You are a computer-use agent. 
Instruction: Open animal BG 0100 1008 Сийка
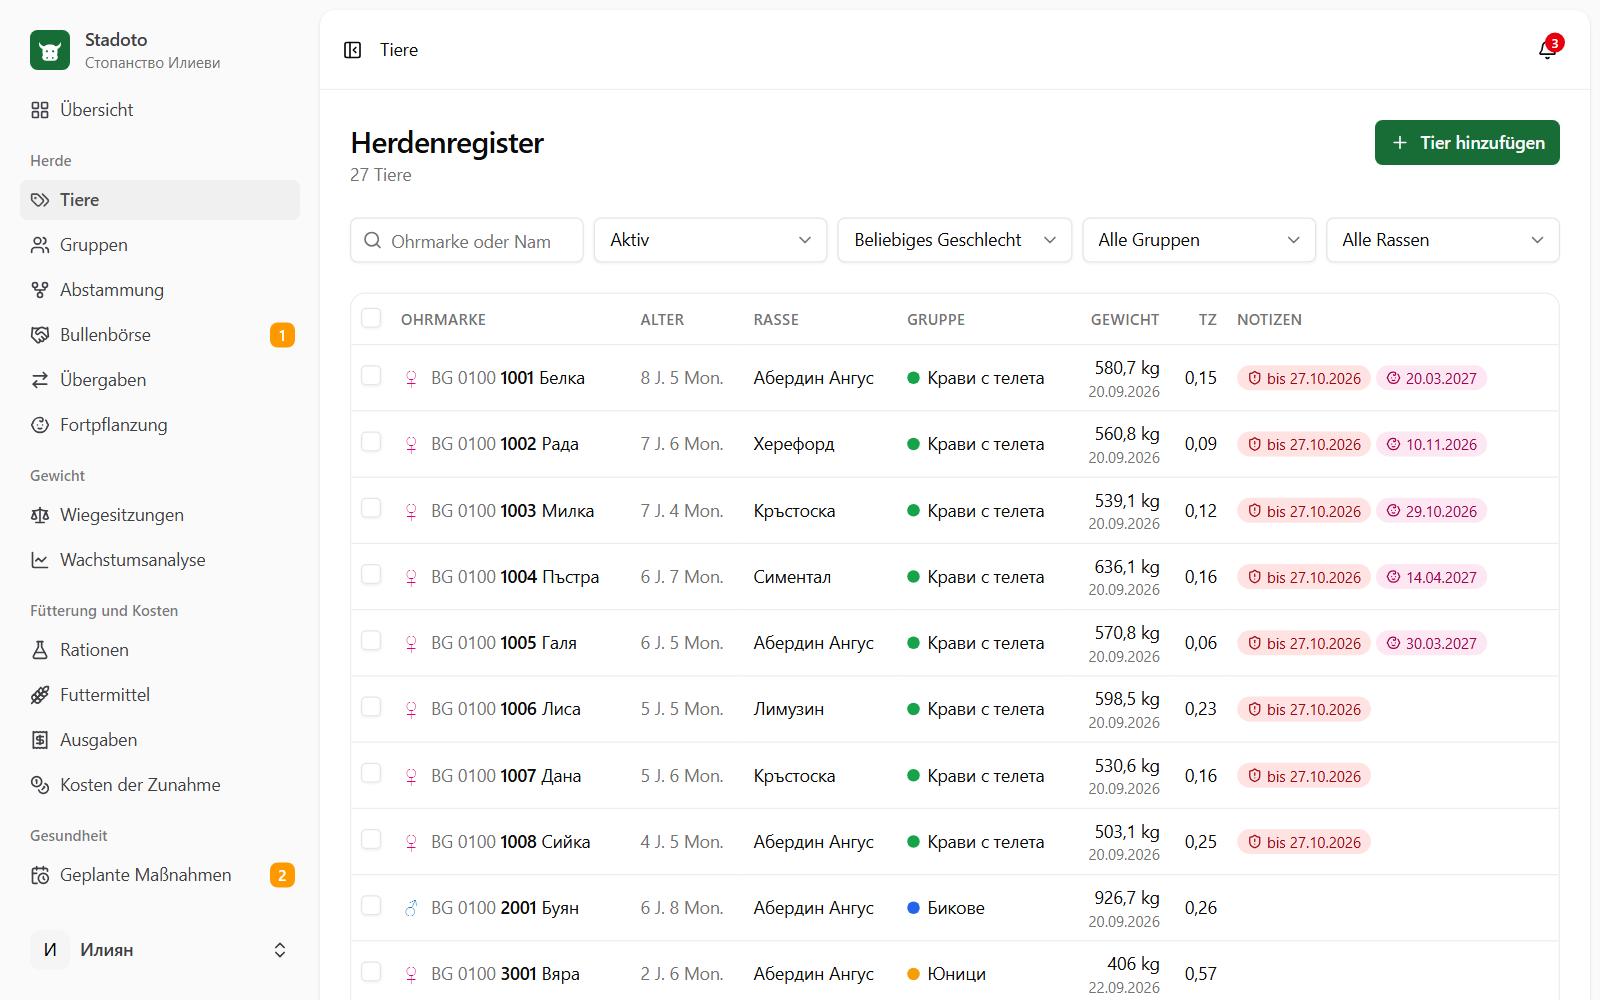tap(510, 842)
